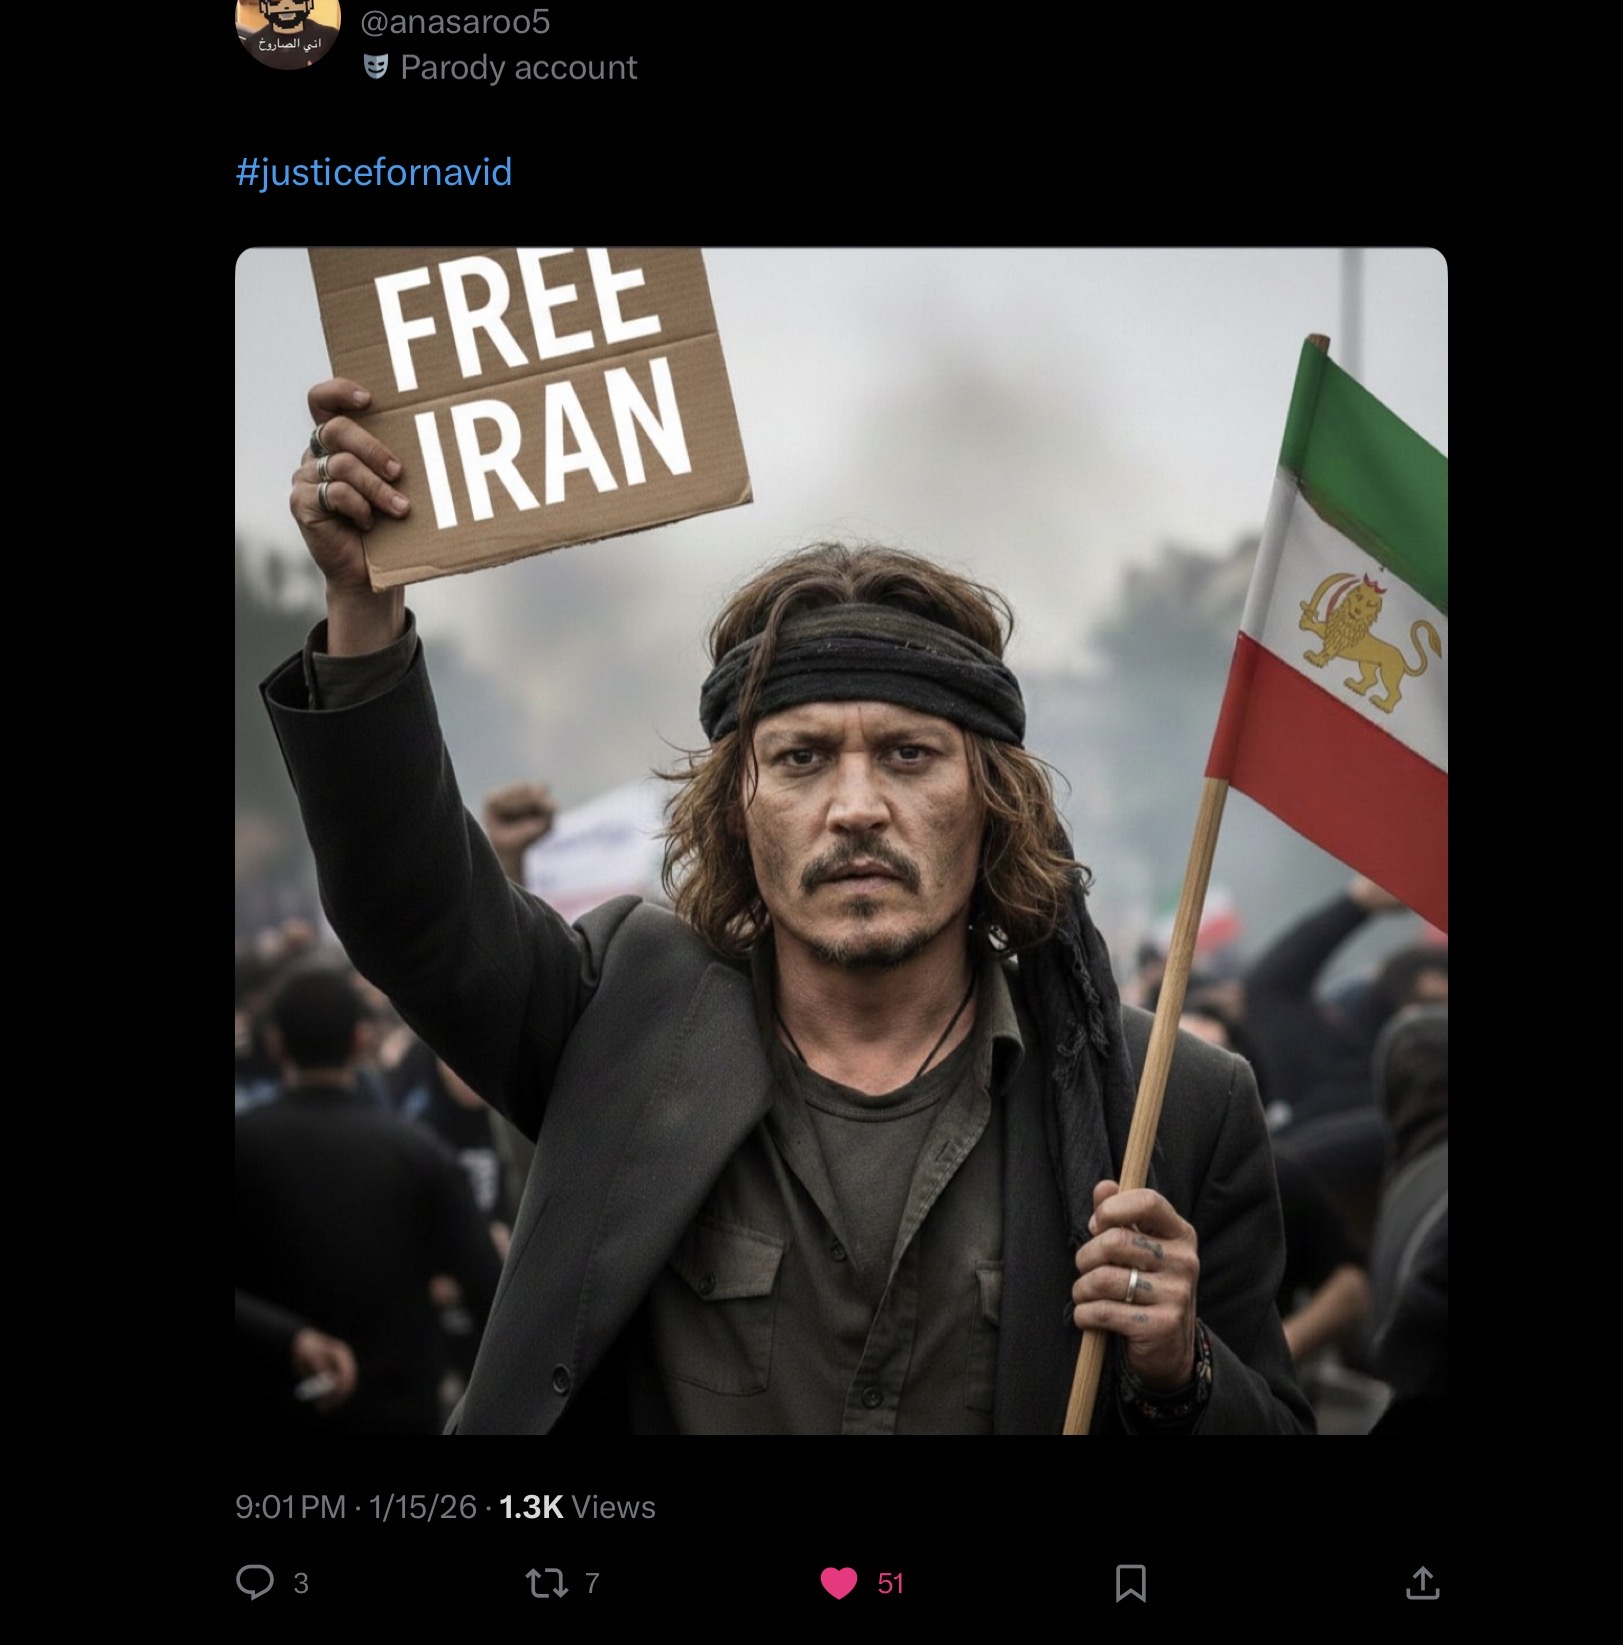Open the reply speech bubble icon
Image resolution: width=1623 pixels, height=1645 pixels.
tap(254, 1582)
